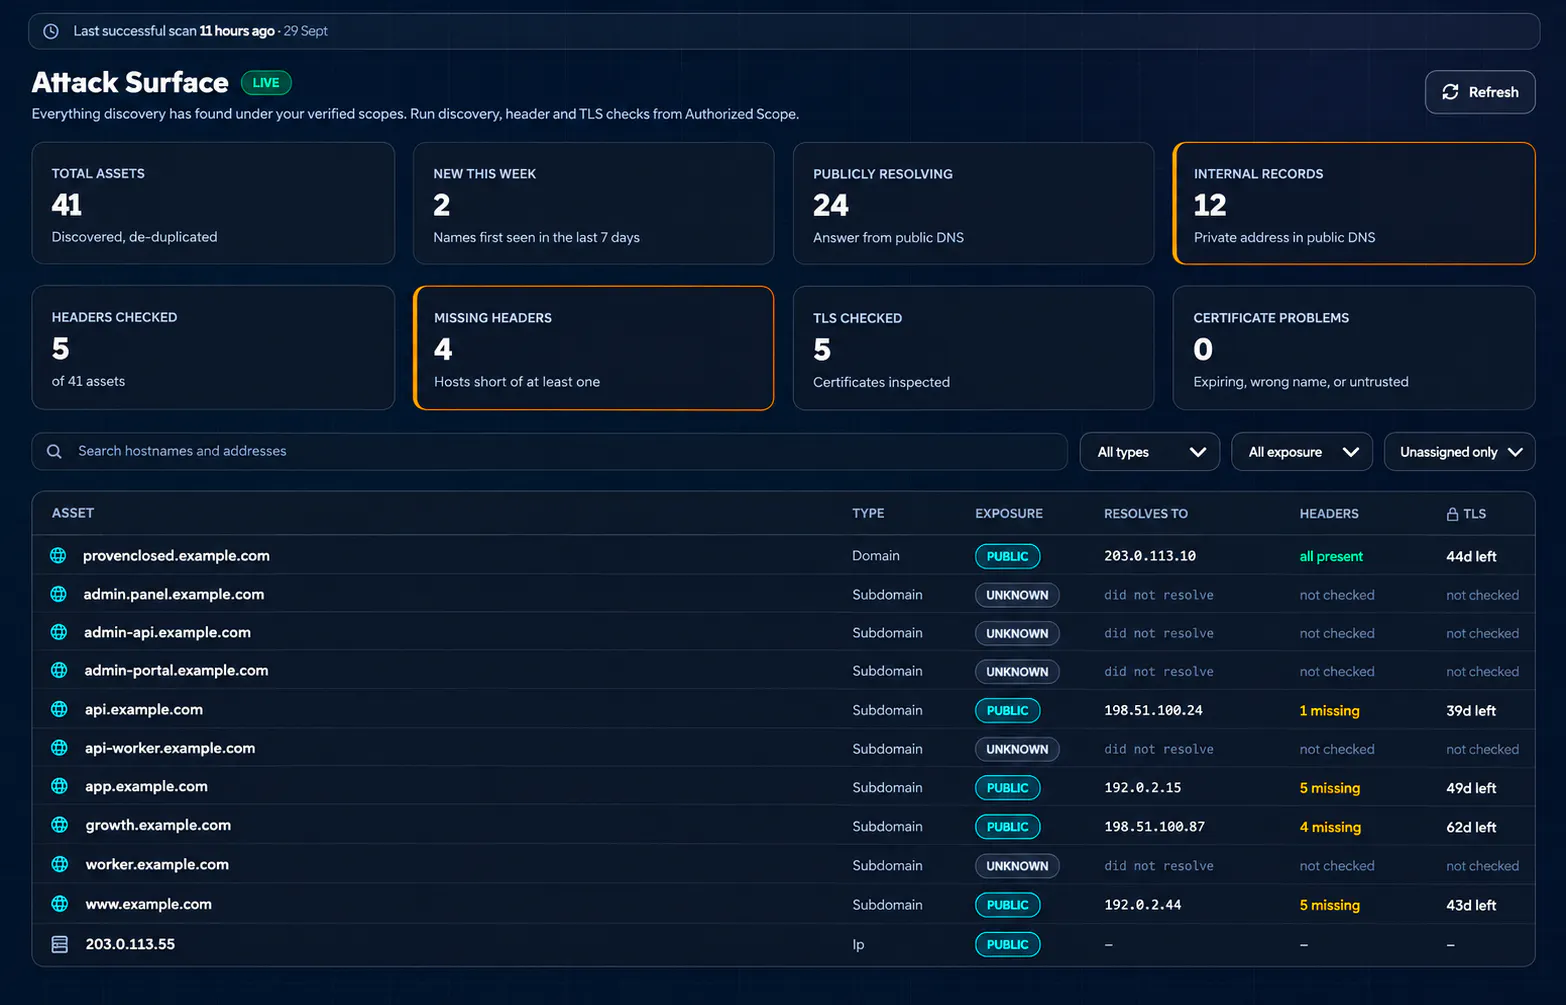Sort by the Exposure column header
Image resolution: width=1566 pixels, height=1005 pixels.
pos(1008,513)
